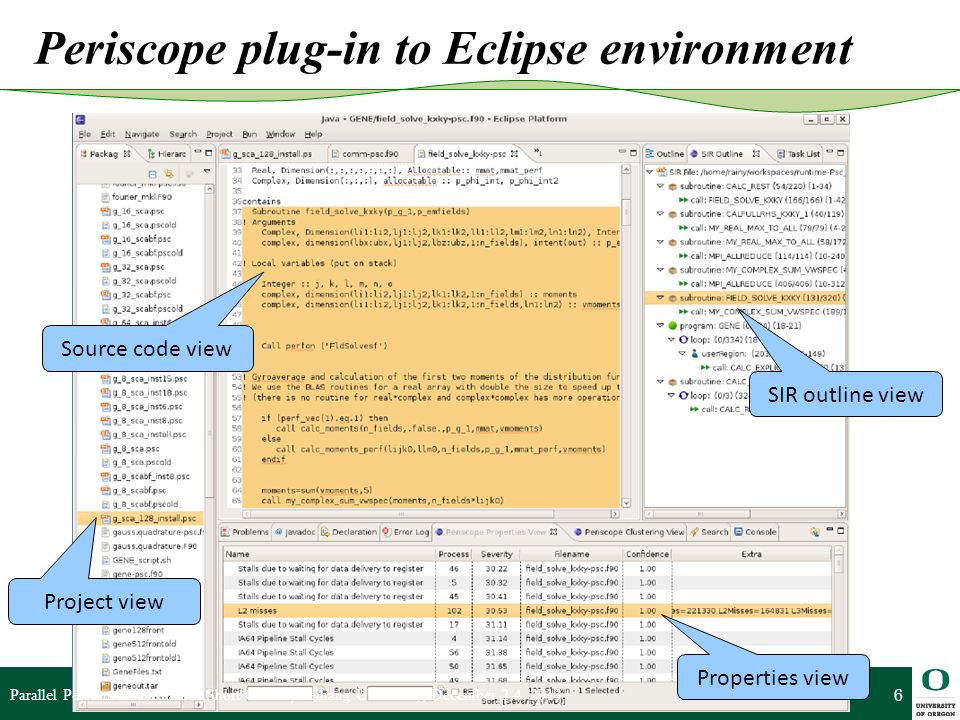The height and width of the screenshot is (720, 960).
Task: Maximize the editor area panel
Action: [633, 152]
